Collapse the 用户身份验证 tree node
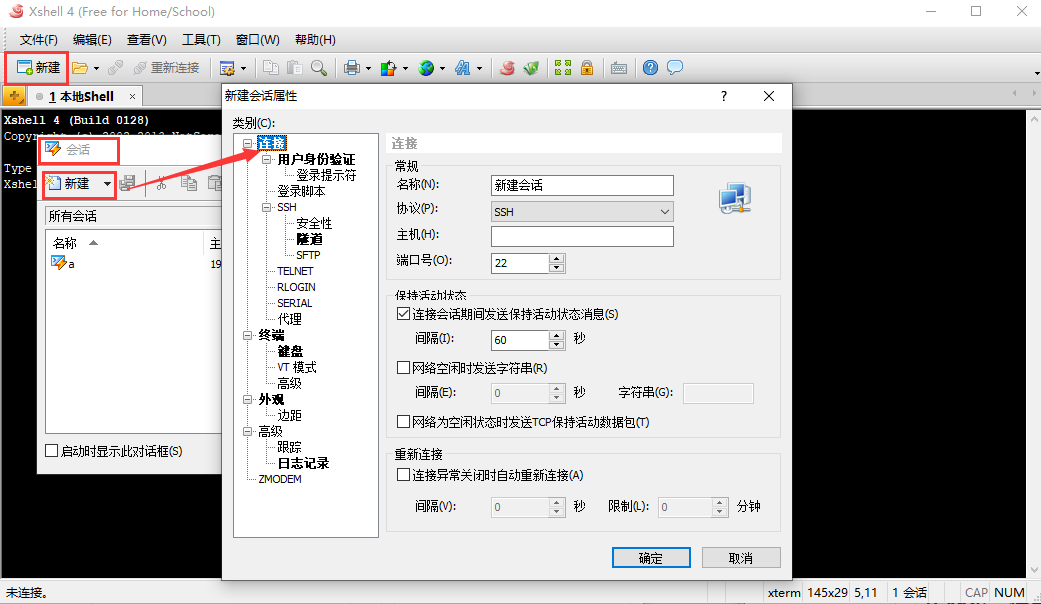This screenshot has width=1041, height=604. [x=266, y=159]
